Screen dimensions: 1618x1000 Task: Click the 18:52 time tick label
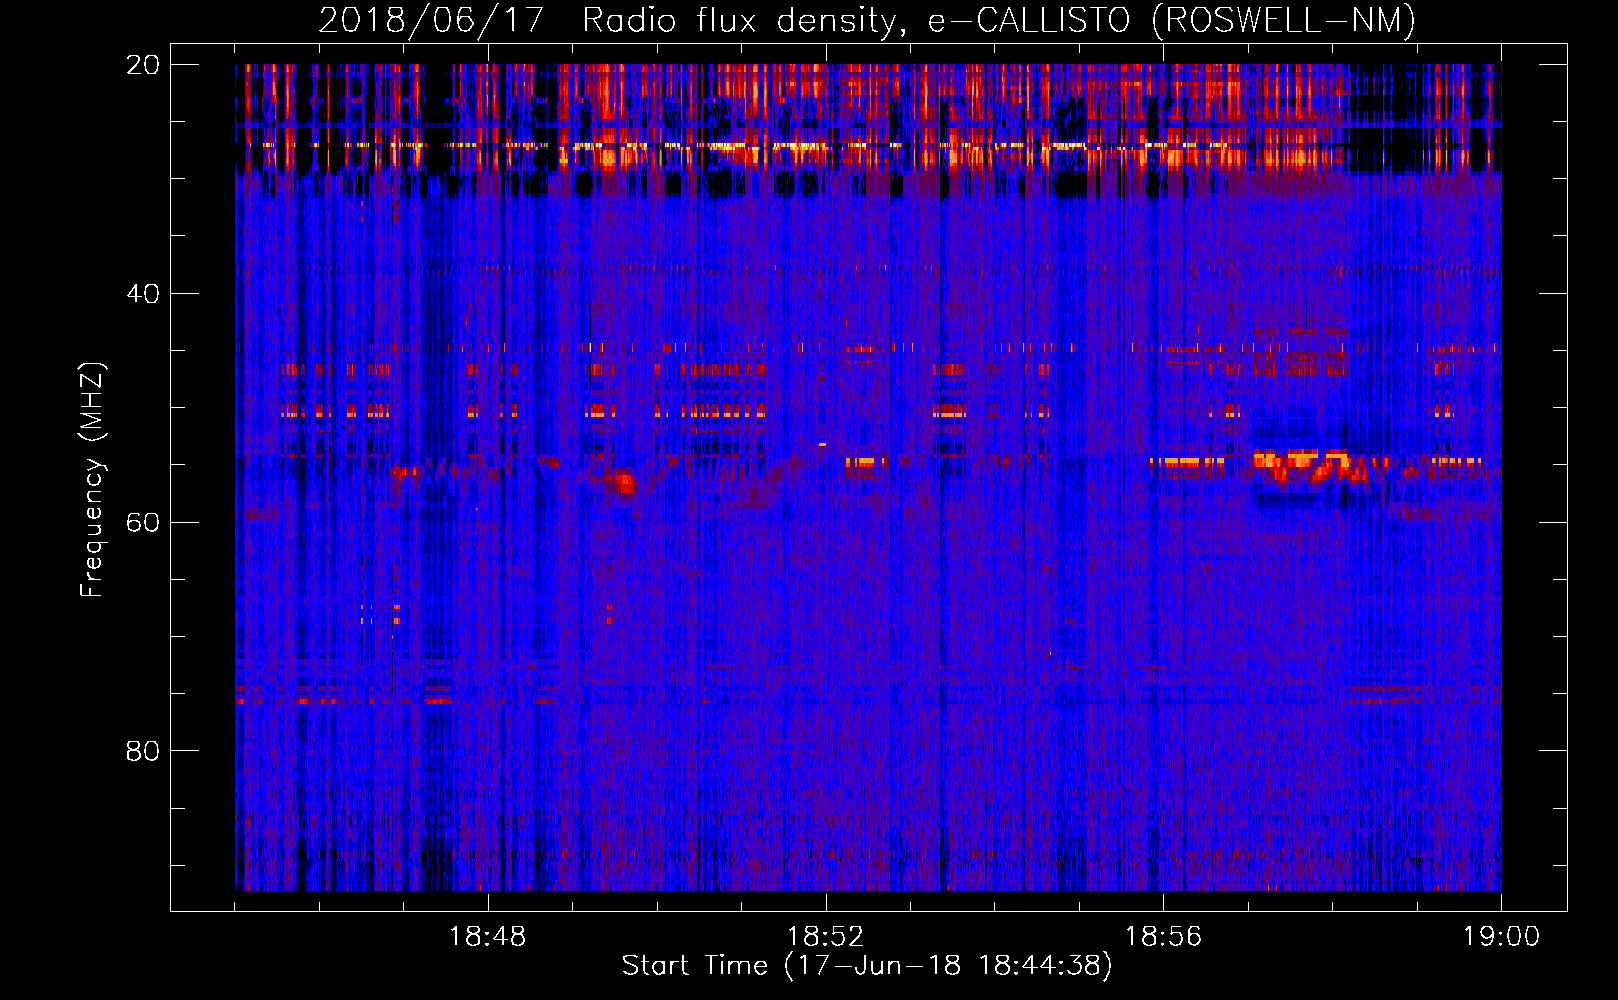coord(825,937)
